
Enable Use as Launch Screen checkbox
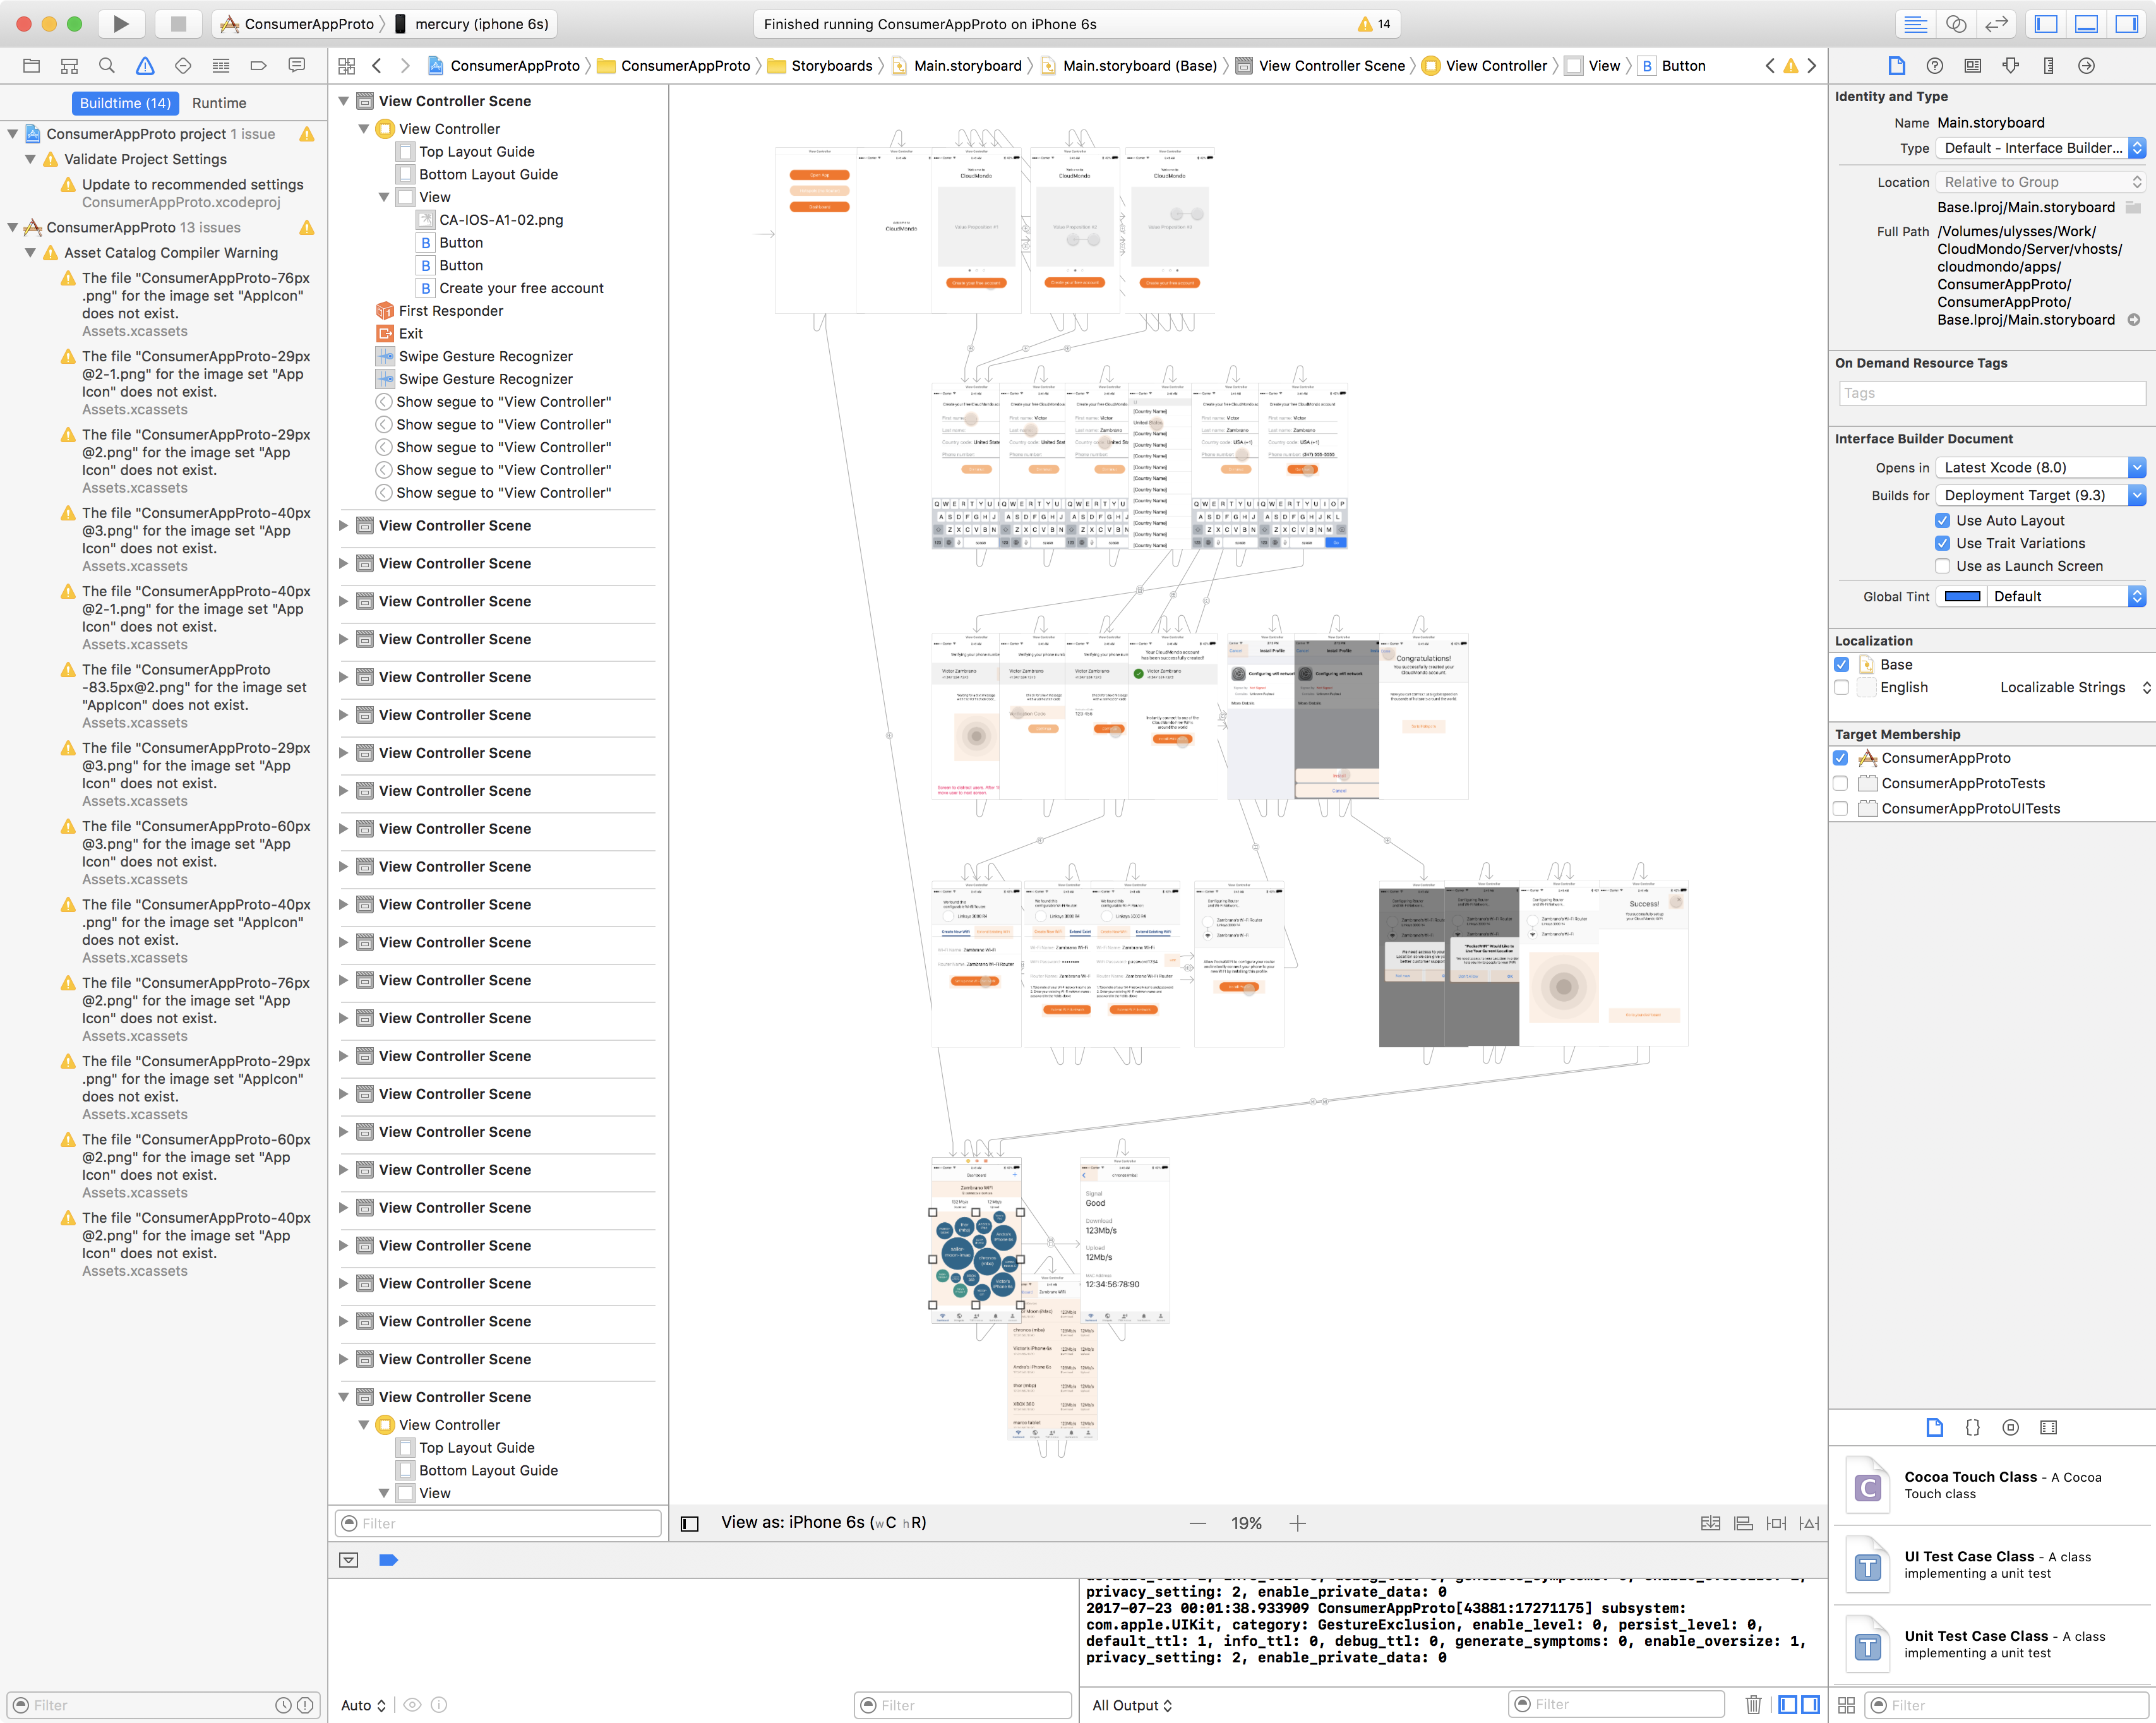click(1942, 567)
